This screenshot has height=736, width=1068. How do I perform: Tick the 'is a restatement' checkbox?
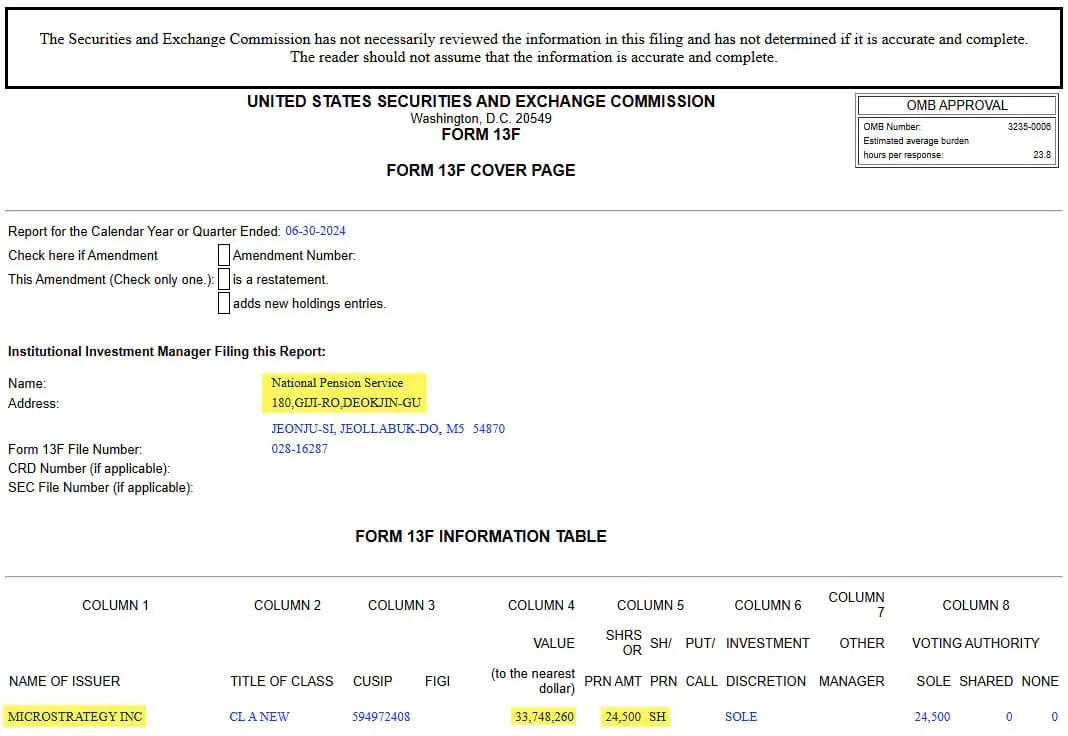(223, 279)
